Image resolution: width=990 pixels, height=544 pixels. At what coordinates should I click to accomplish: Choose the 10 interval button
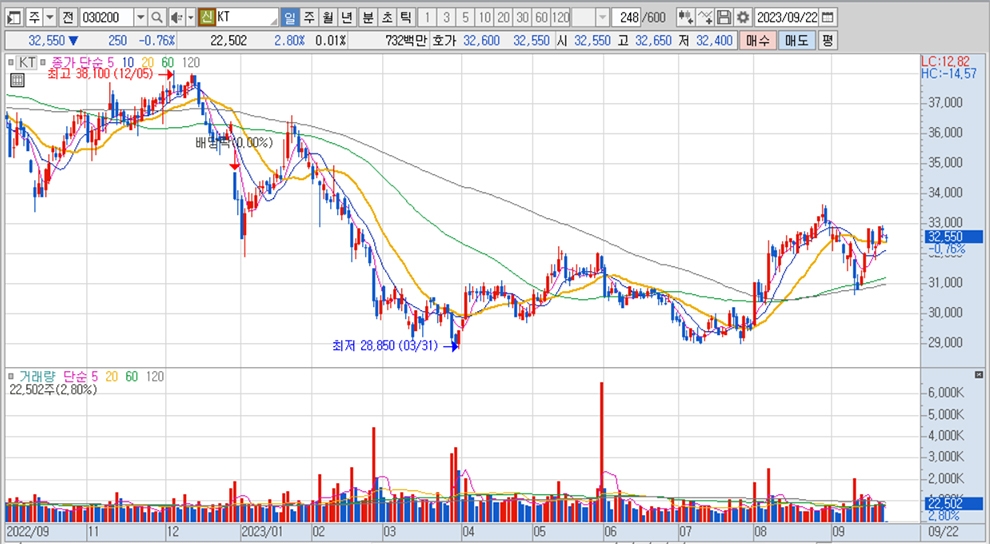point(484,17)
